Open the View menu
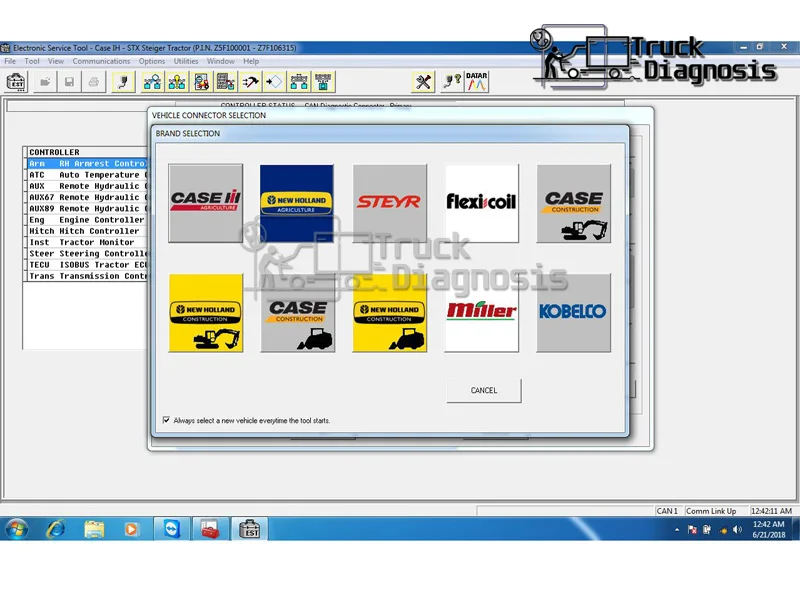Screen dimensions: 800x600 (56, 61)
